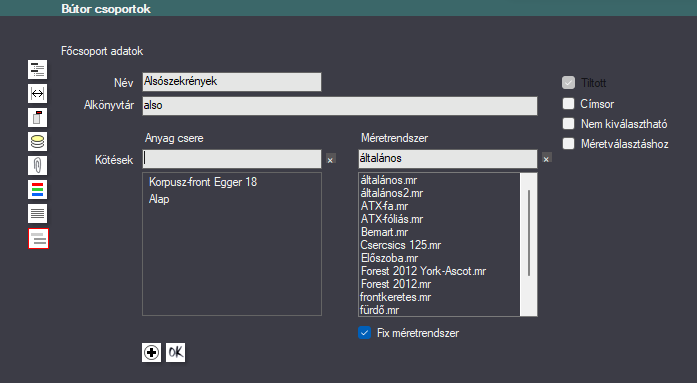Choose fürdő.mr entry
Screen dimensions: 697x383
pyautogui.click(x=380, y=310)
